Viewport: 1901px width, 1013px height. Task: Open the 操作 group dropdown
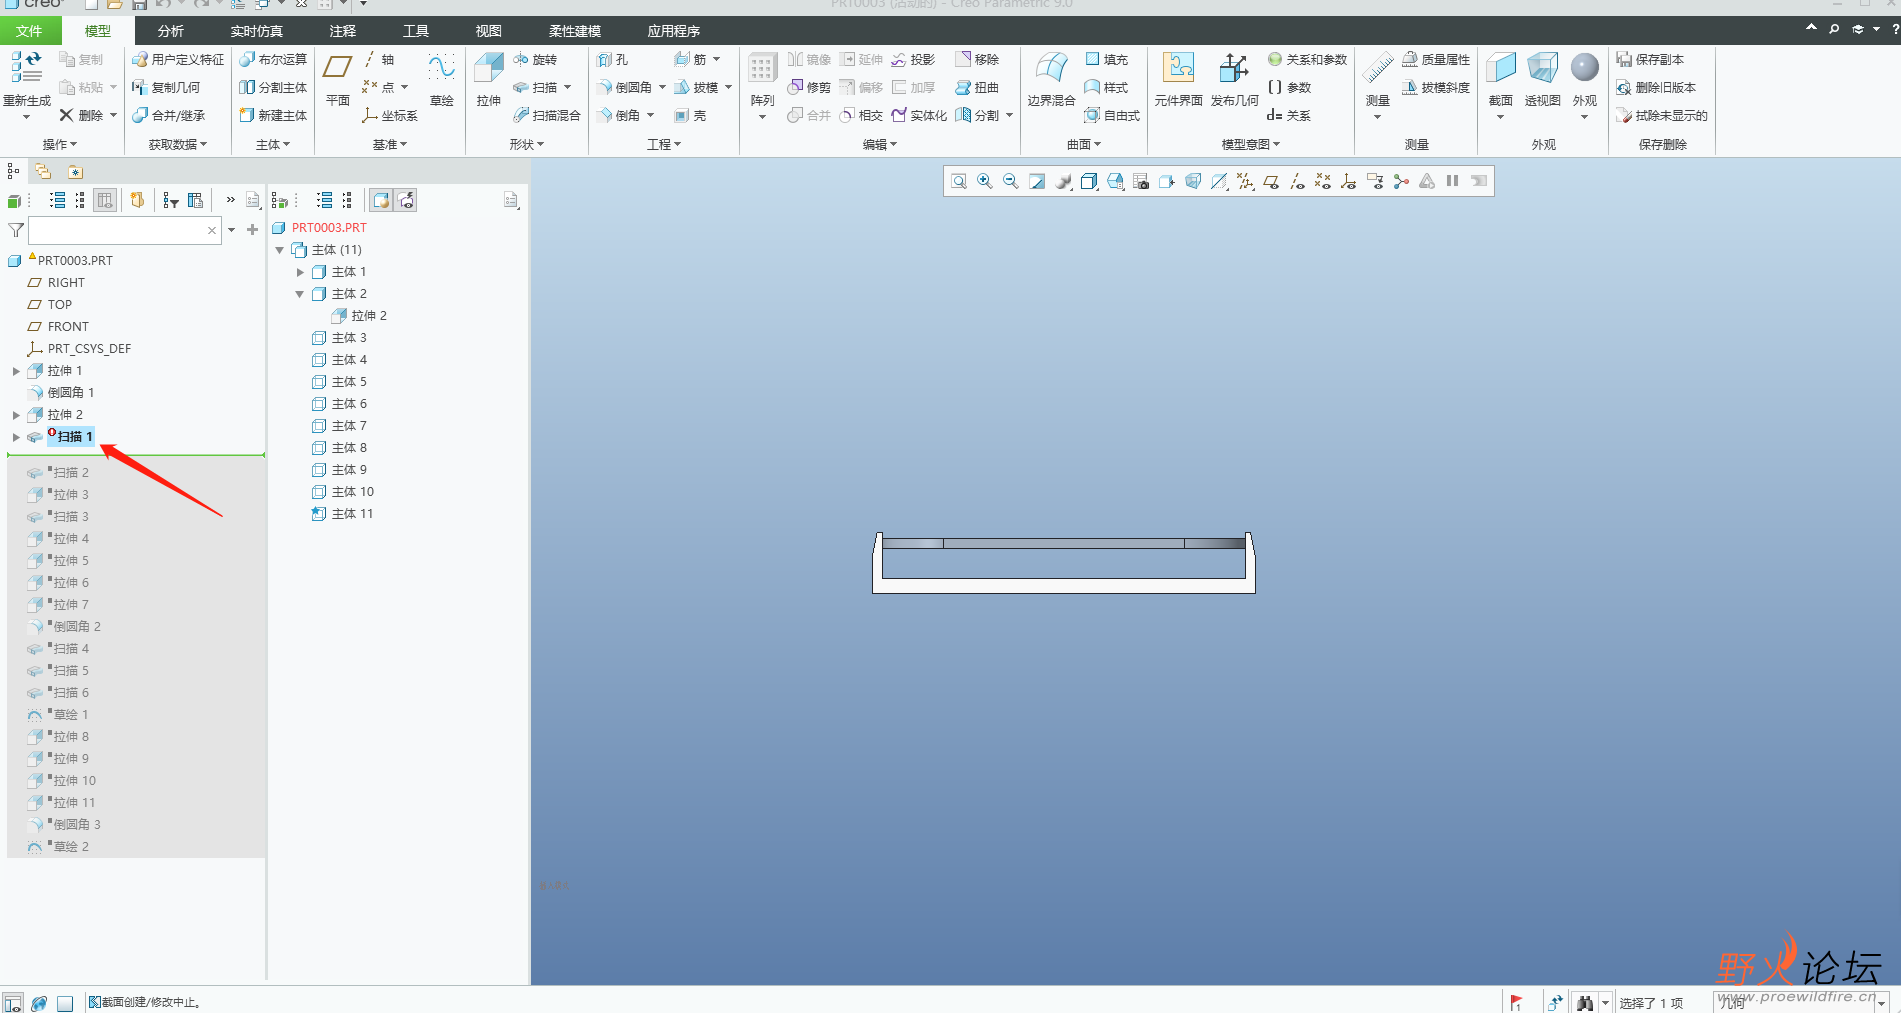coord(59,145)
